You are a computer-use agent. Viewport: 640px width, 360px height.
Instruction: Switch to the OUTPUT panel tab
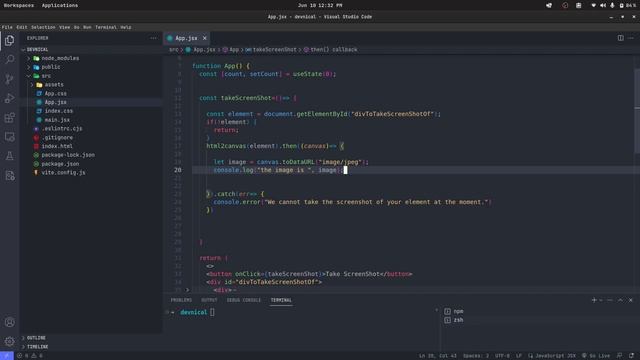pyautogui.click(x=209, y=300)
